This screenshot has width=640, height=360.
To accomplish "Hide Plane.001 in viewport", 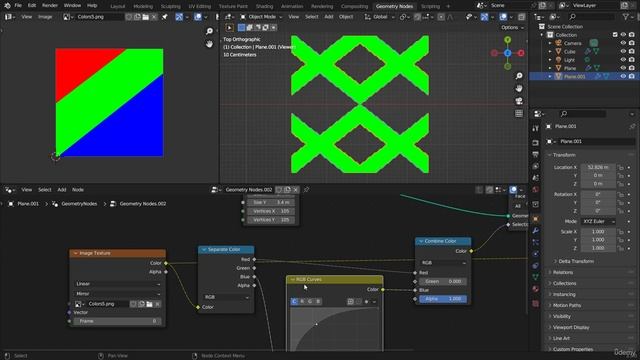I will [623, 76].
